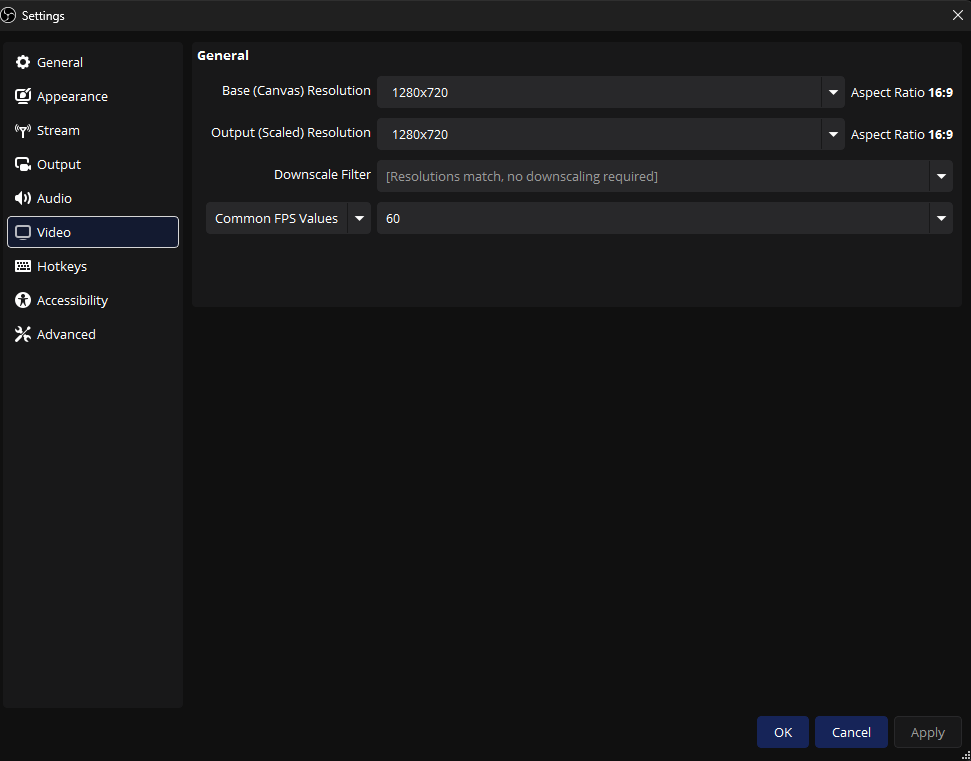
Task: Expand Output (Scaled) Resolution dropdown arrow
Action: [x=833, y=134]
